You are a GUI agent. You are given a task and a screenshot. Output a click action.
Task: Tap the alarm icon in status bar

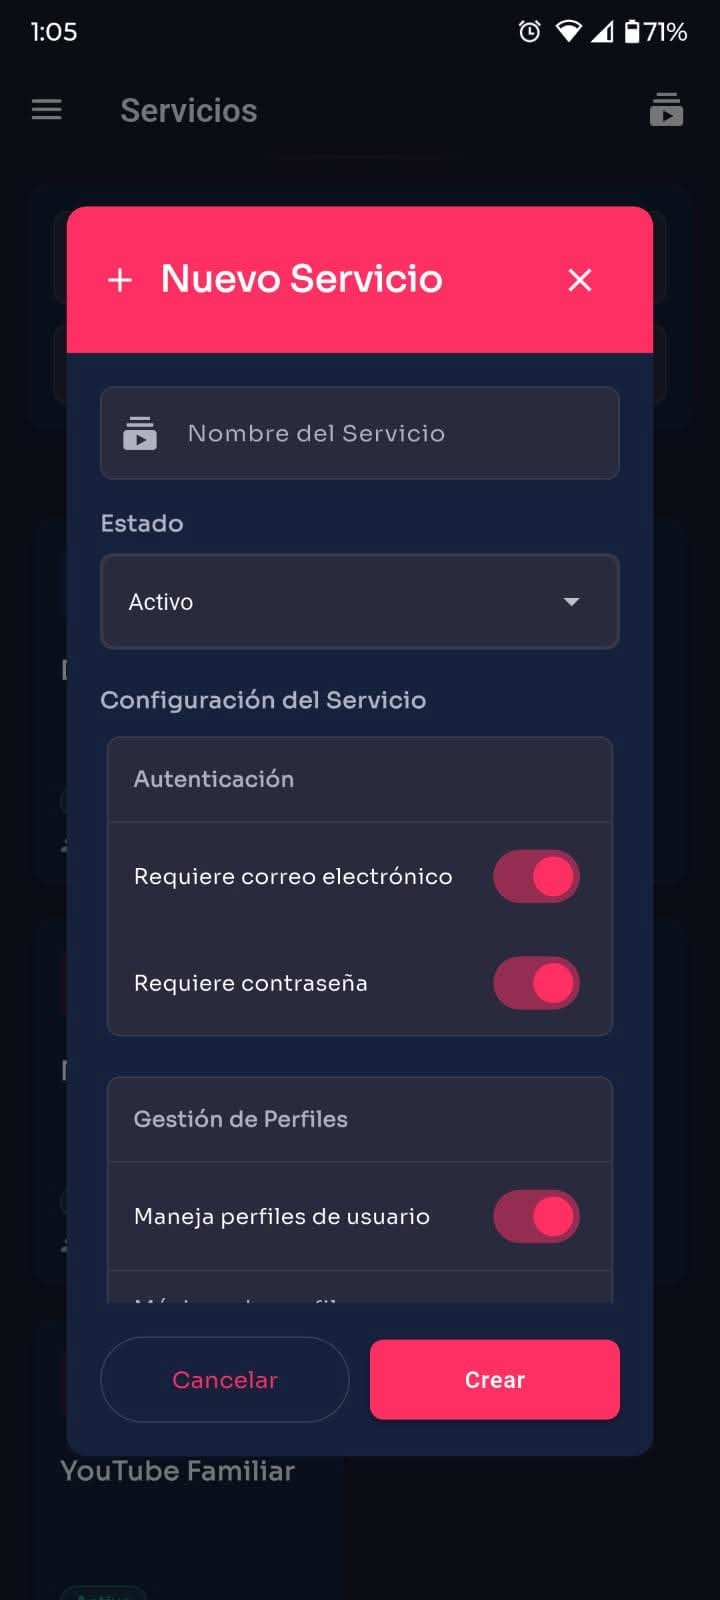coord(529,32)
